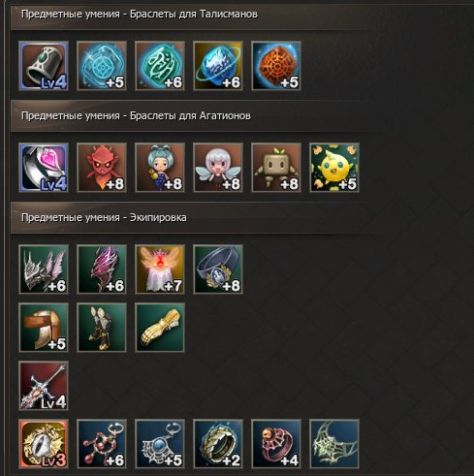Select the yellow chick agathion +5
The image size is (474, 476).
pos(334,167)
